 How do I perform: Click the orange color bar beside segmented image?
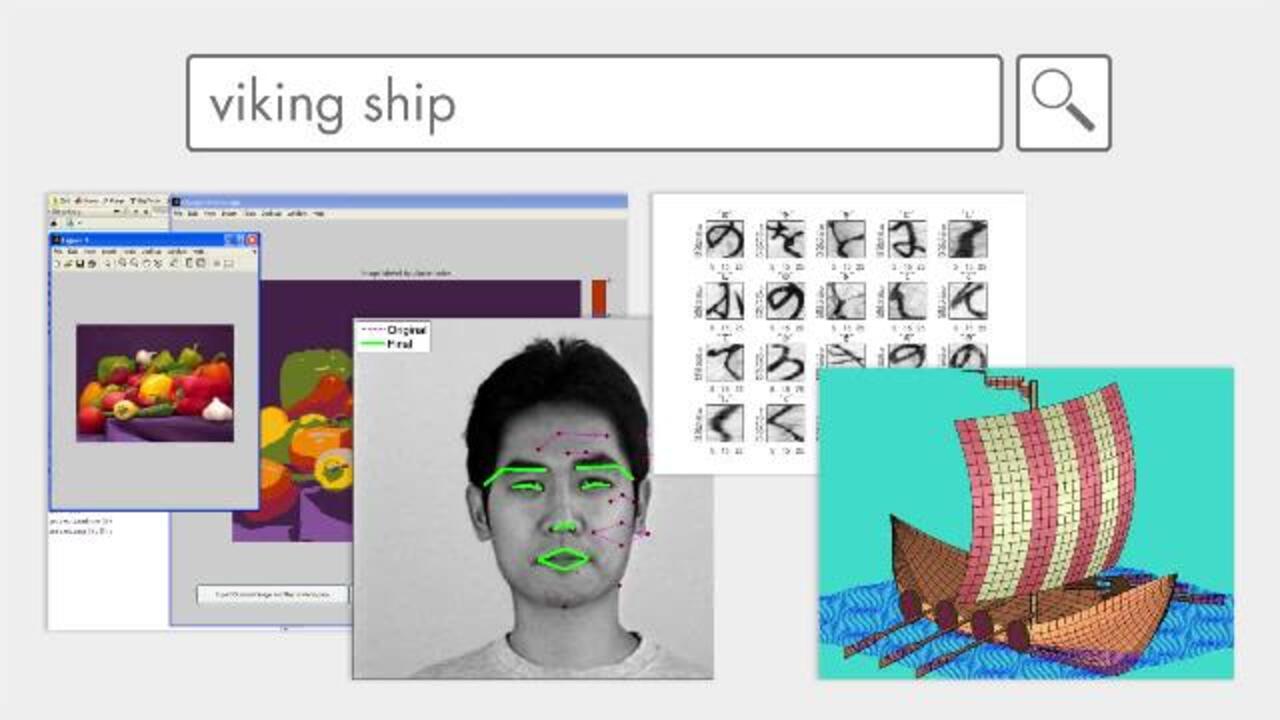pos(599,297)
